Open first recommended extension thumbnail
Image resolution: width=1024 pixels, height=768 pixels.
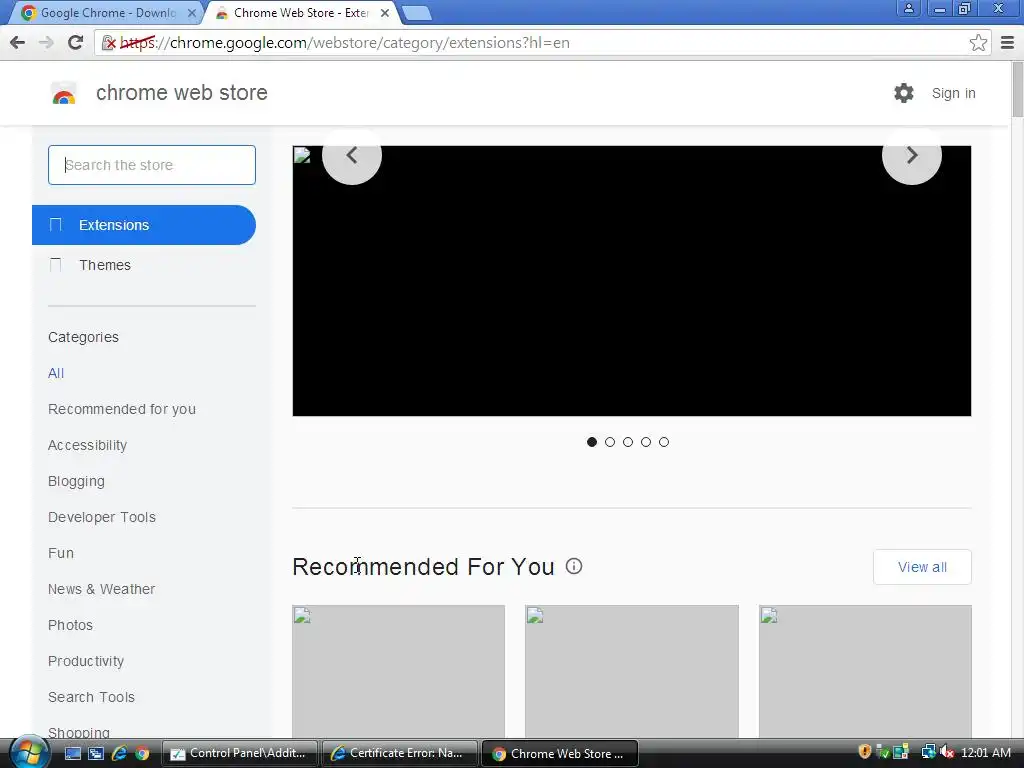398,671
